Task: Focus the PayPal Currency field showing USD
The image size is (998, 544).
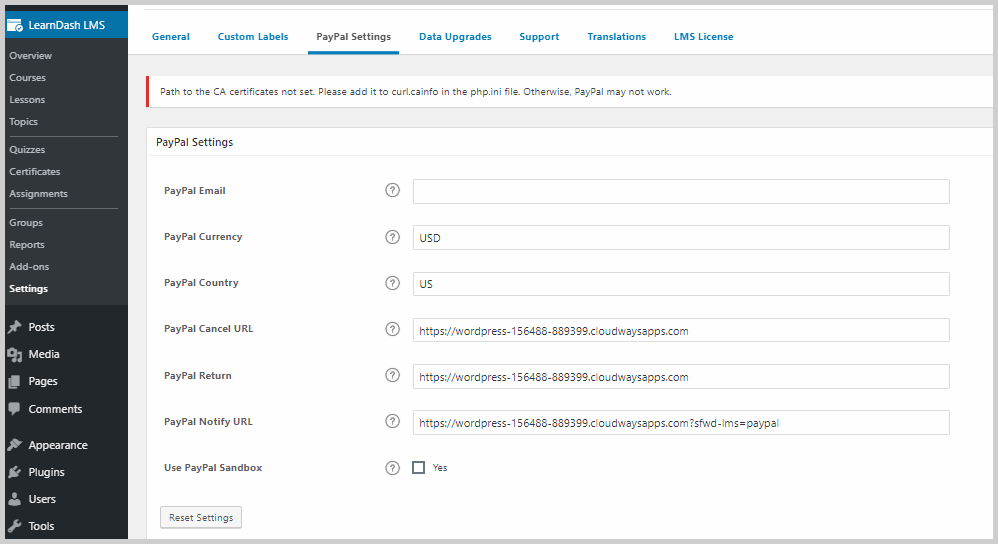Action: pos(681,237)
